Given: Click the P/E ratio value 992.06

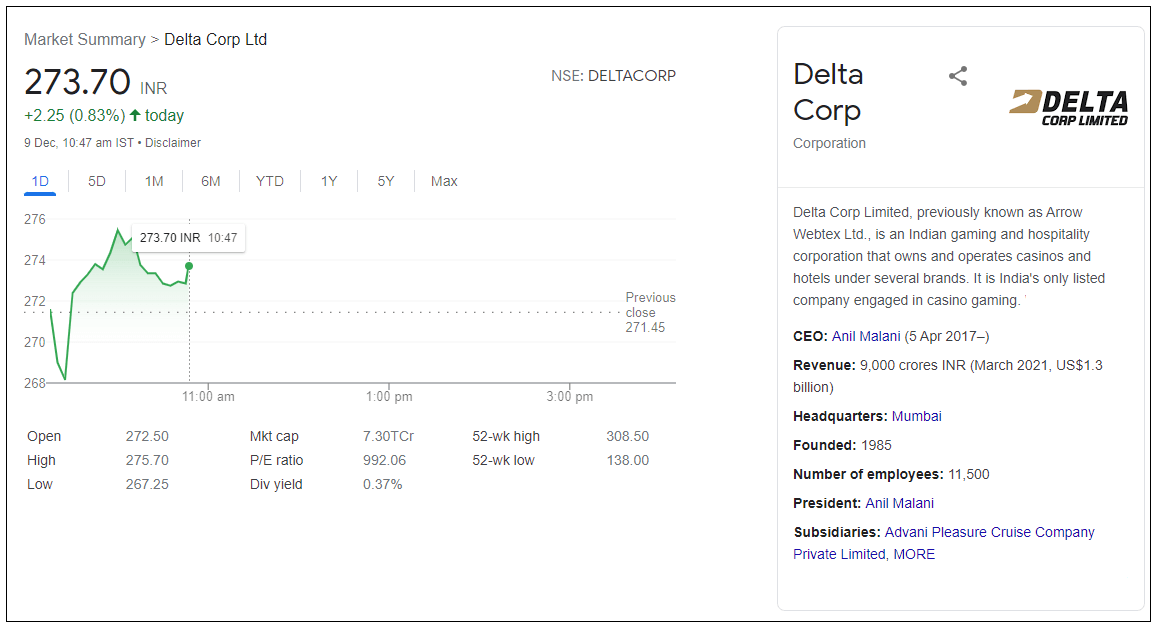Looking at the screenshot, I should coord(385,460).
